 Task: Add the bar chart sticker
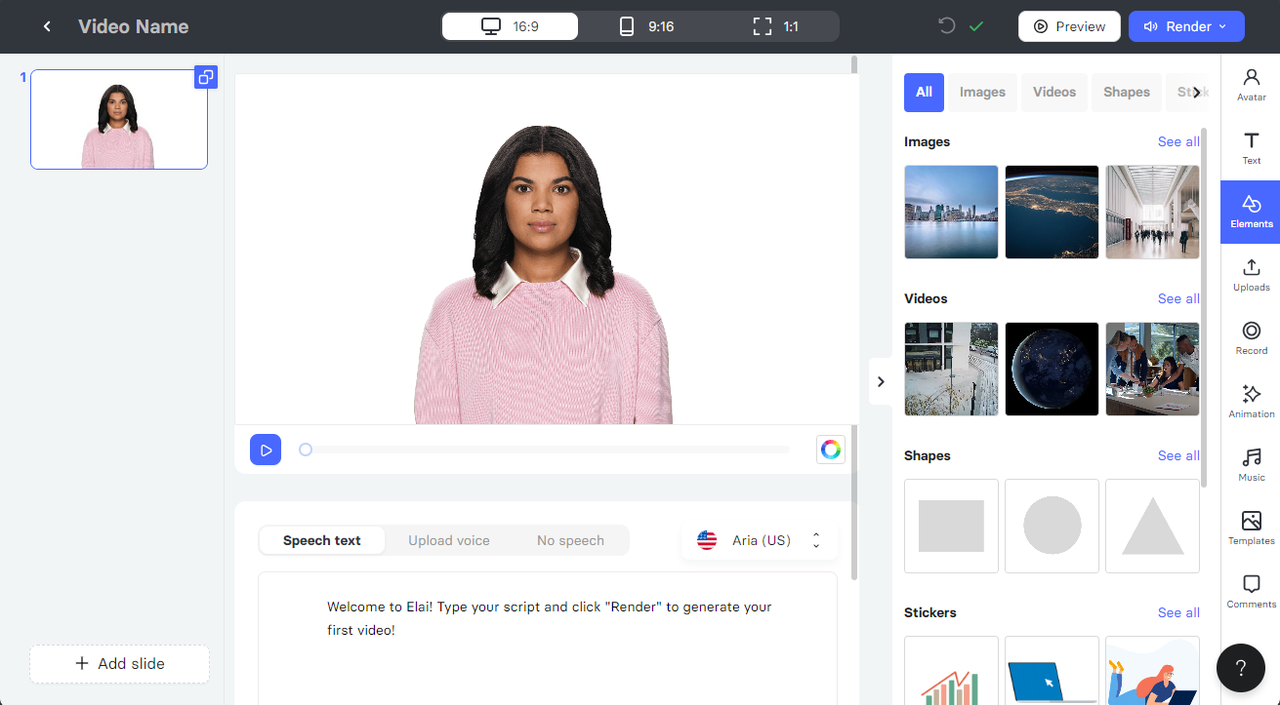point(951,671)
